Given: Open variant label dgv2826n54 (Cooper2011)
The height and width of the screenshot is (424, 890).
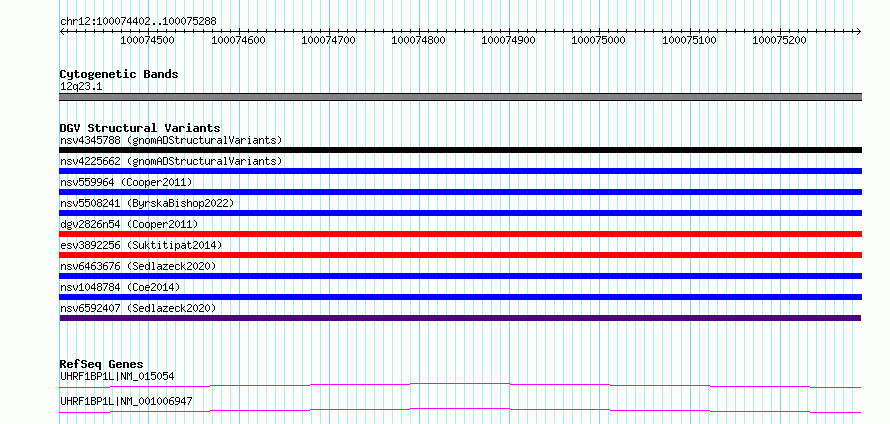Looking at the screenshot, I should [129, 224].
